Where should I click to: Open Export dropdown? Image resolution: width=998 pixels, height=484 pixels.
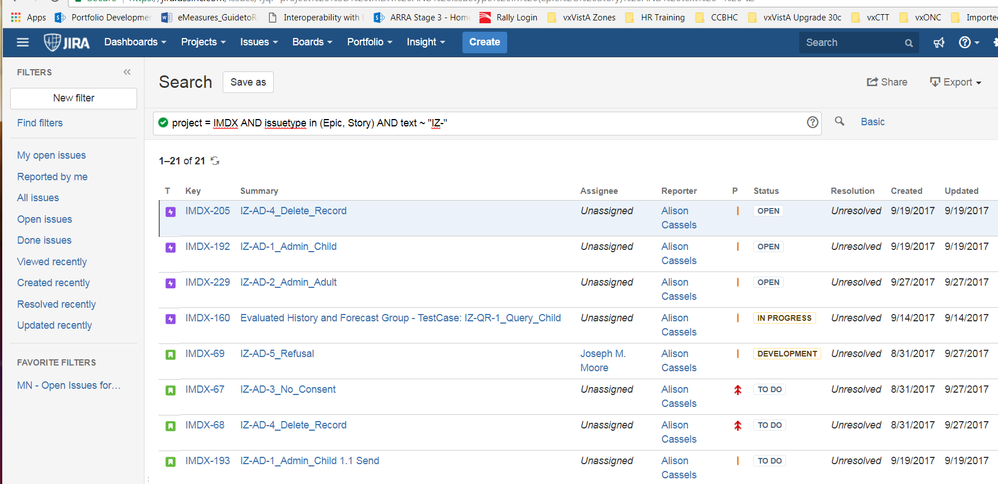(x=955, y=82)
